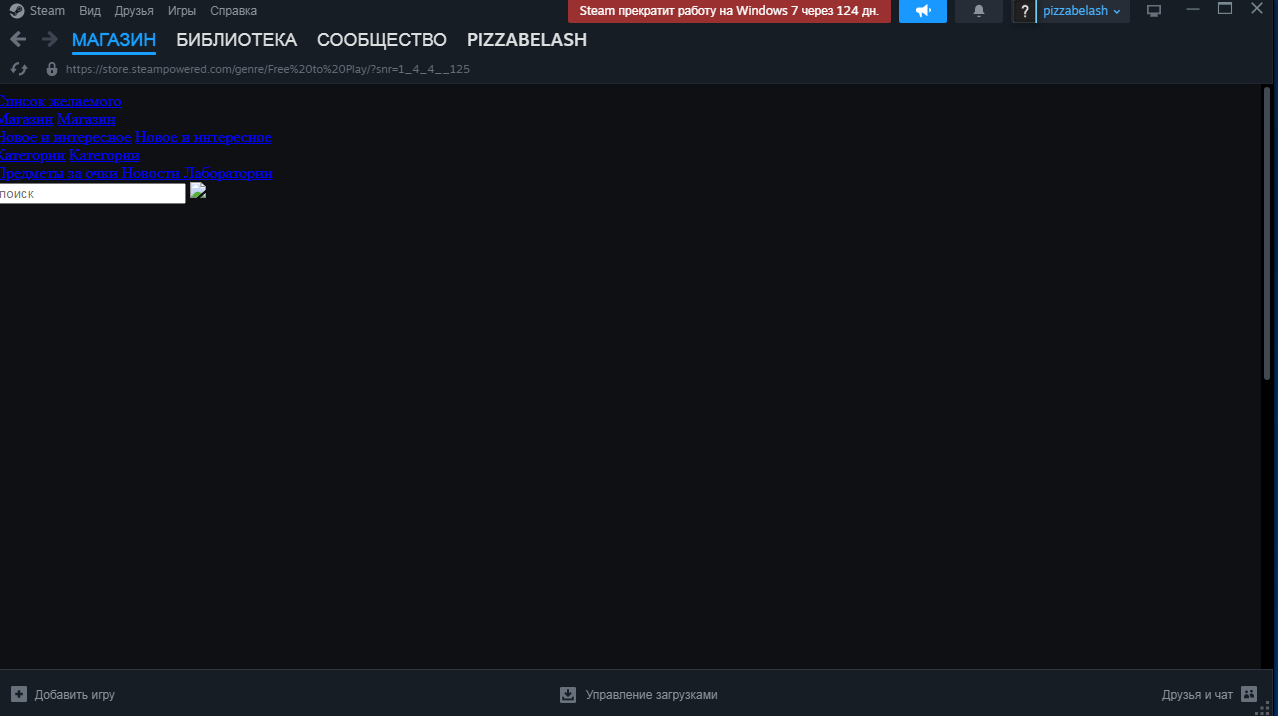Open the Вид menu
Image resolution: width=1278 pixels, height=716 pixels.
pos(90,11)
